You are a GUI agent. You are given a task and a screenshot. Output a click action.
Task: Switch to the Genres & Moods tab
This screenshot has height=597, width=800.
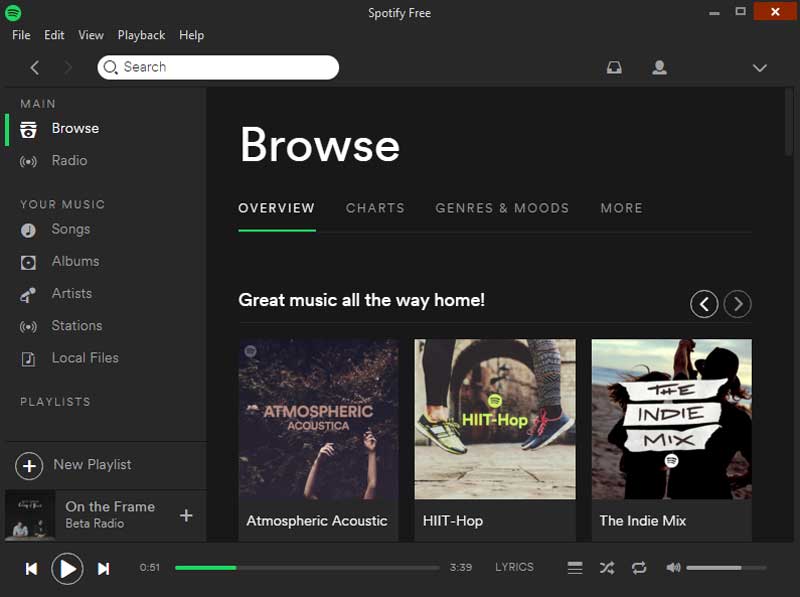502,208
